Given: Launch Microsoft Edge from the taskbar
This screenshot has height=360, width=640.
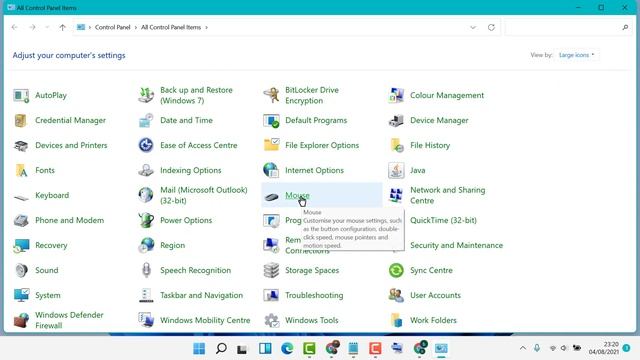Looking at the screenshot, I should tap(287, 349).
